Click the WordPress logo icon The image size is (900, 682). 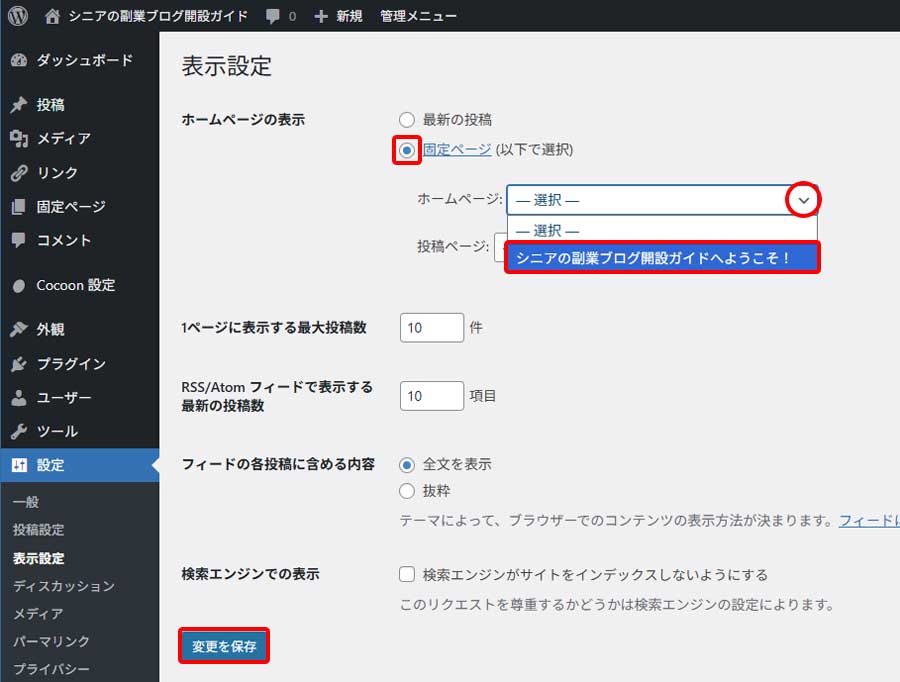click(x=14, y=15)
